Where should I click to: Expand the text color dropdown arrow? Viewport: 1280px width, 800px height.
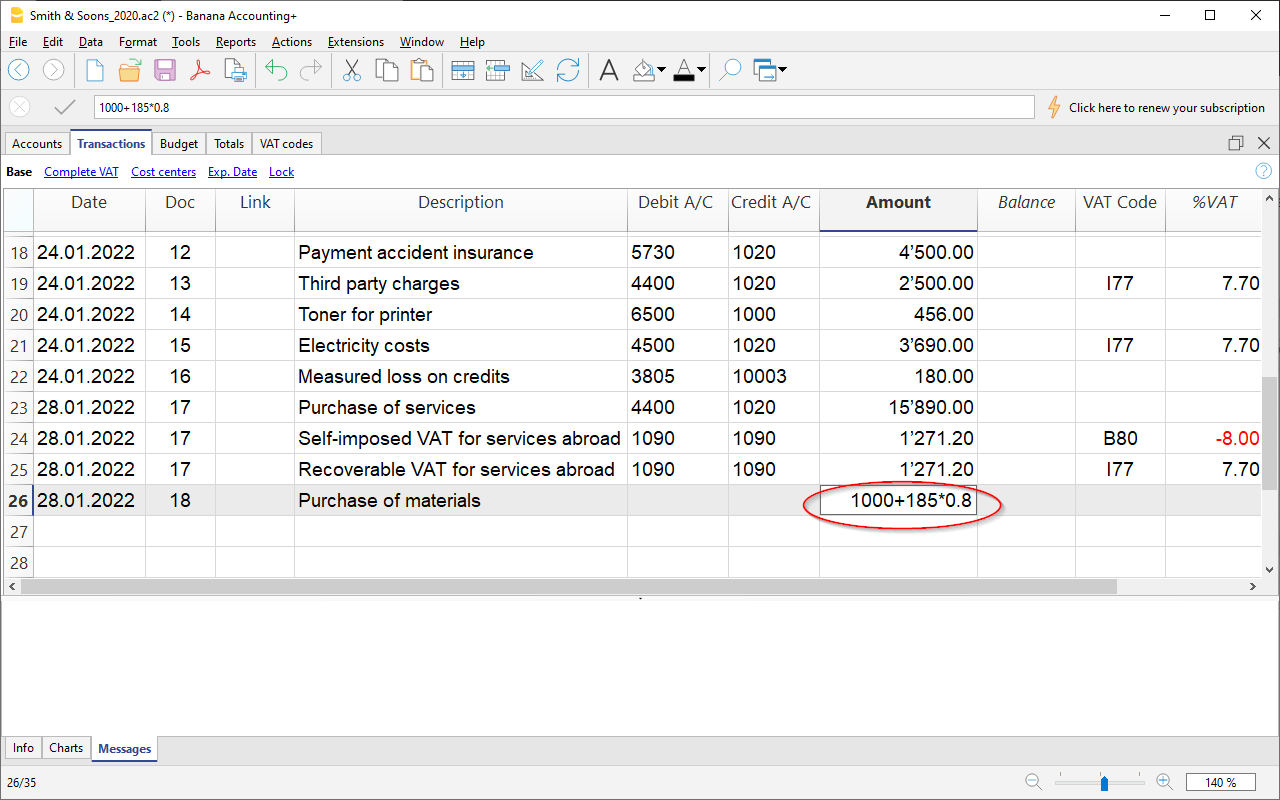(x=701, y=70)
